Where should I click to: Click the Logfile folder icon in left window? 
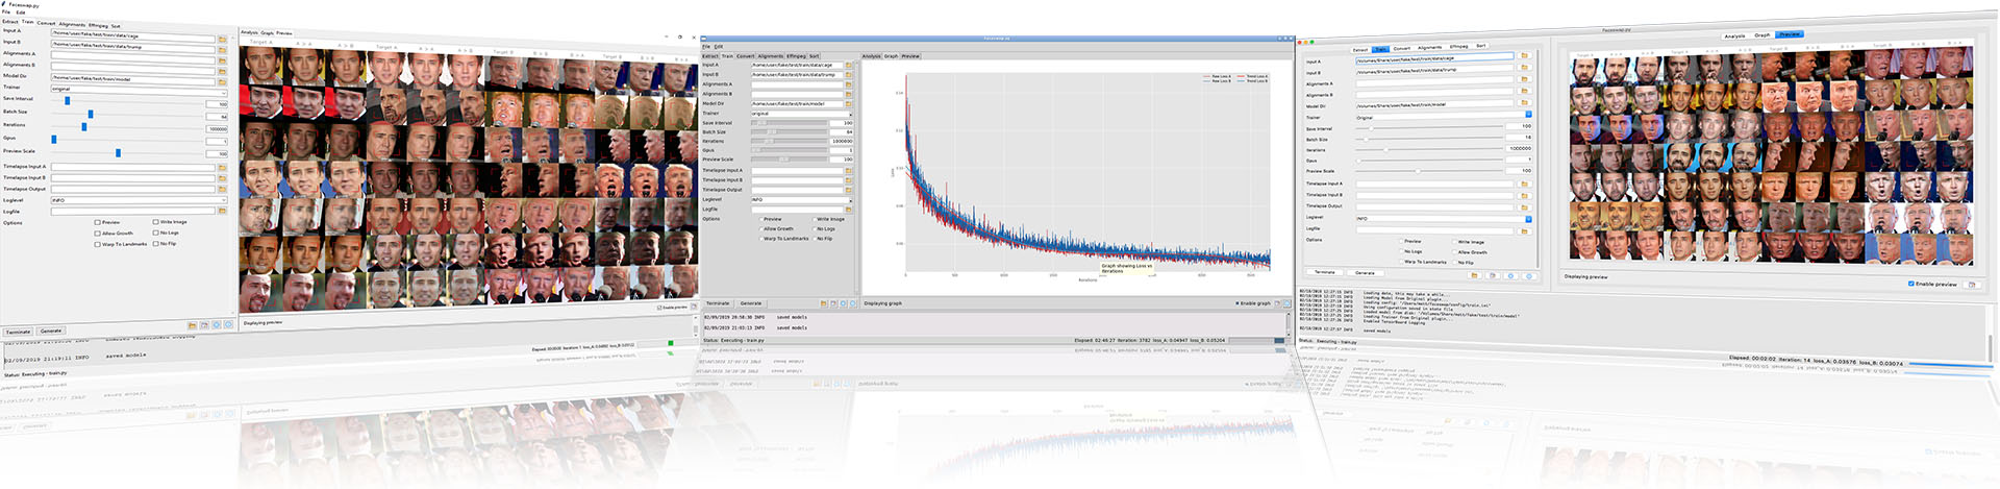(x=222, y=211)
